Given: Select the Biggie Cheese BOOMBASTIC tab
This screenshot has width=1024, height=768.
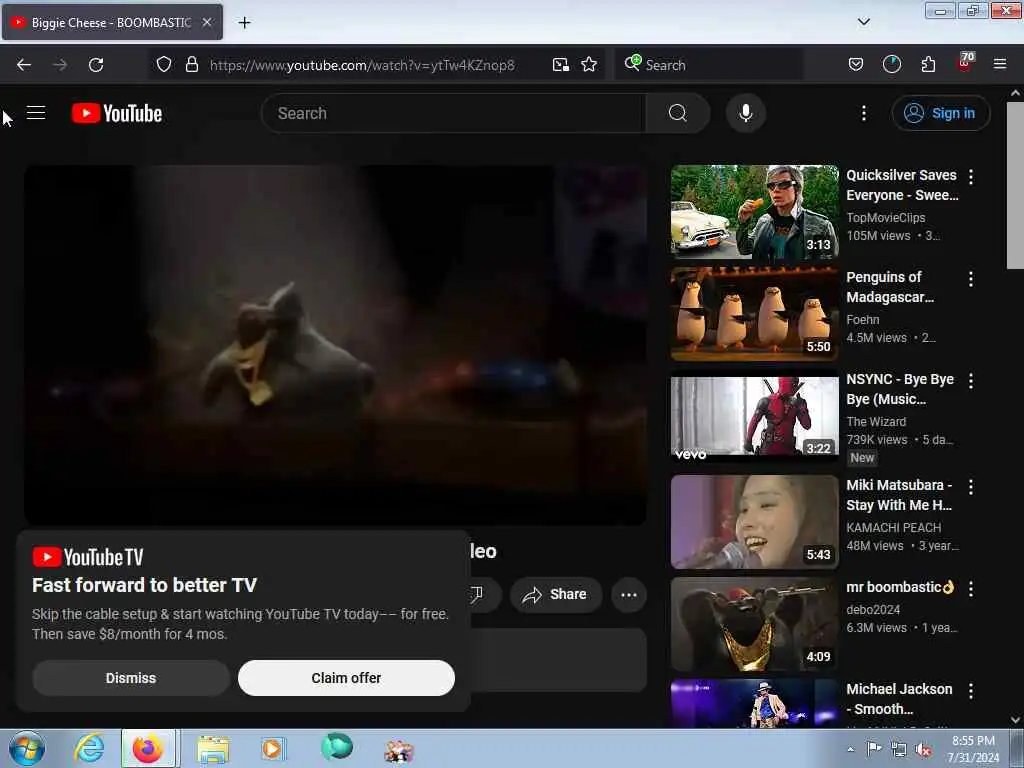Looking at the screenshot, I should pos(112,22).
